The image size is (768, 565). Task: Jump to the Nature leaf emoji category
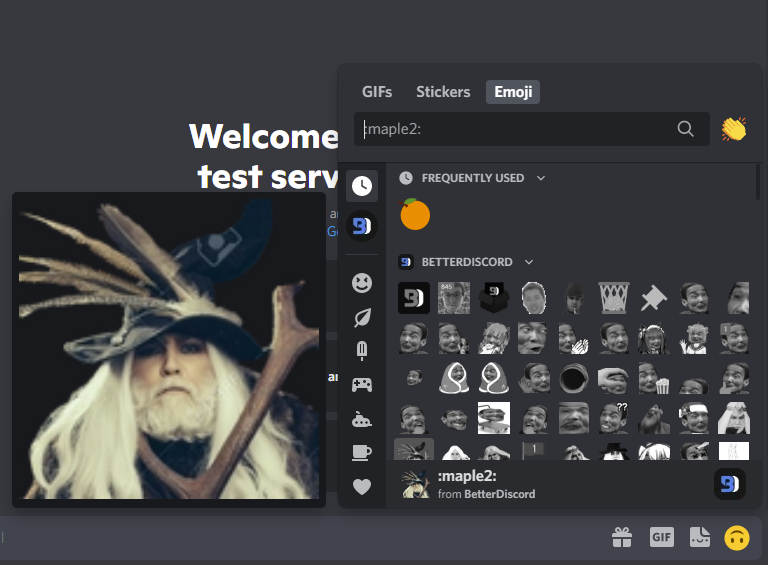coord(362,317)
